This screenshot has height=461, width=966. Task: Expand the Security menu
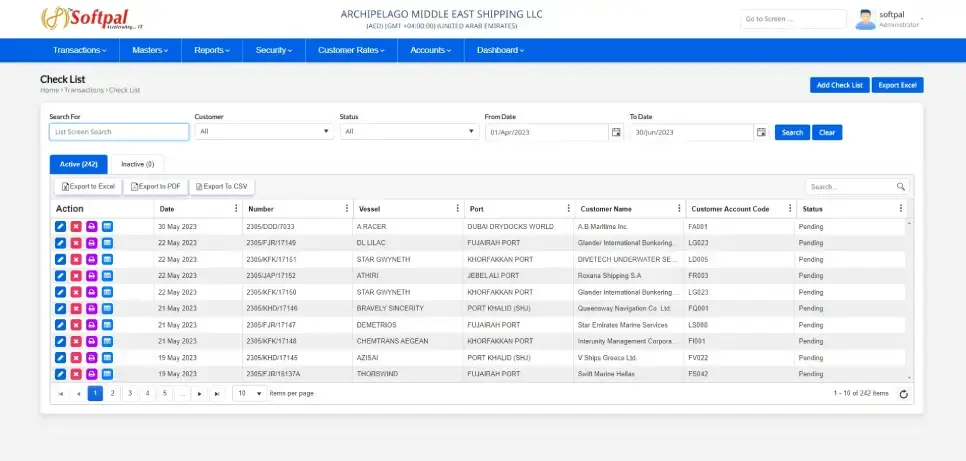tap(274, 50)
